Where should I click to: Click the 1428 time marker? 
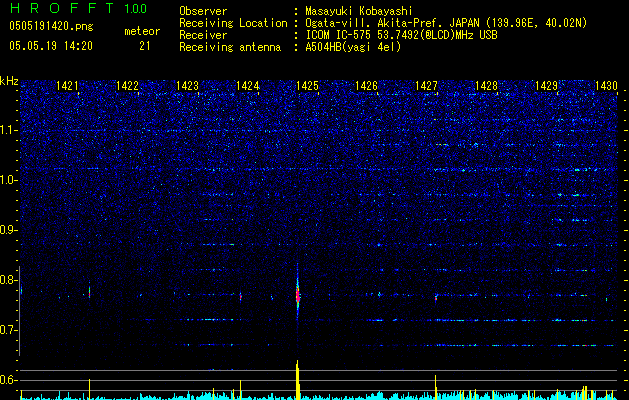click(486, 85)
